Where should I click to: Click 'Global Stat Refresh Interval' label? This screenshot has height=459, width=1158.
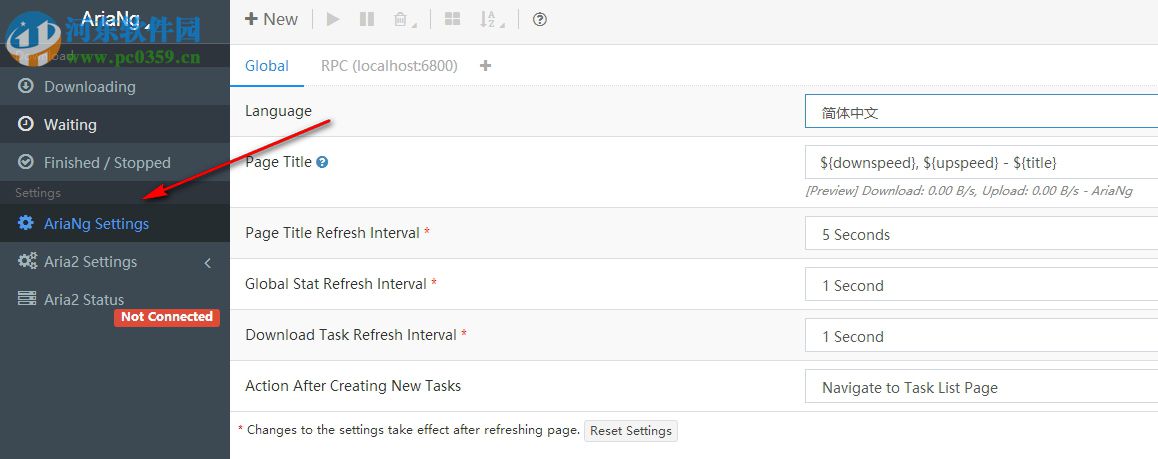click(x=336, y=283)
